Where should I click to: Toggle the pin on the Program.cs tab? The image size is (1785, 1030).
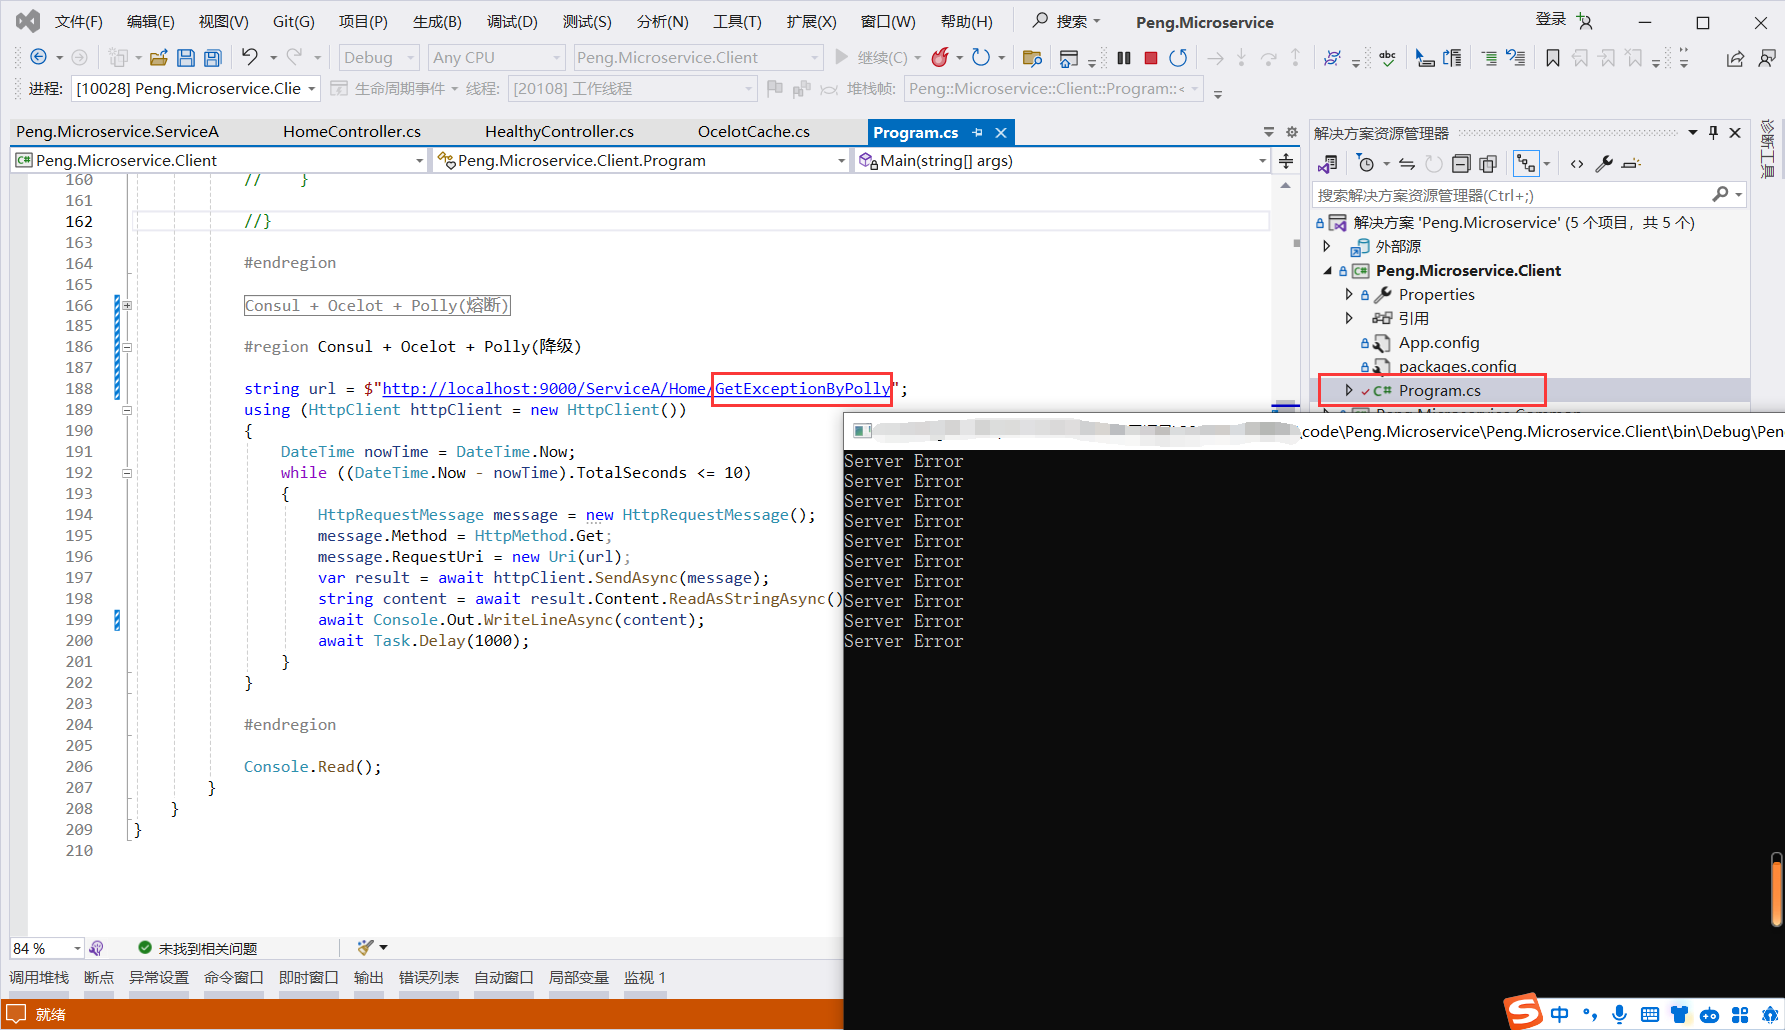tap(977, 132)
